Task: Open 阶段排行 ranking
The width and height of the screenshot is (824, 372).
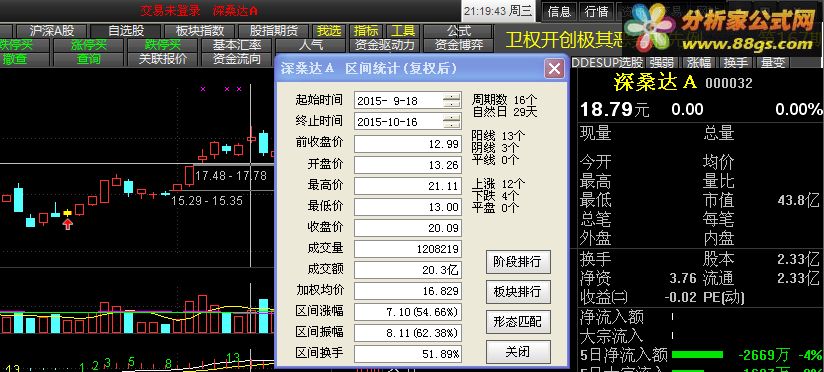Action: click(518, 262)
